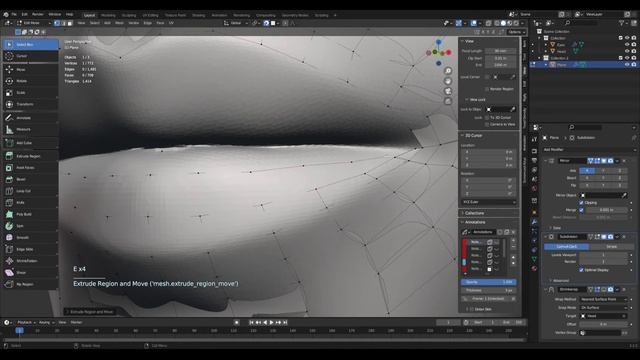Select the Transform tool
The image size is (640, 360).
[x=31, y=104]
